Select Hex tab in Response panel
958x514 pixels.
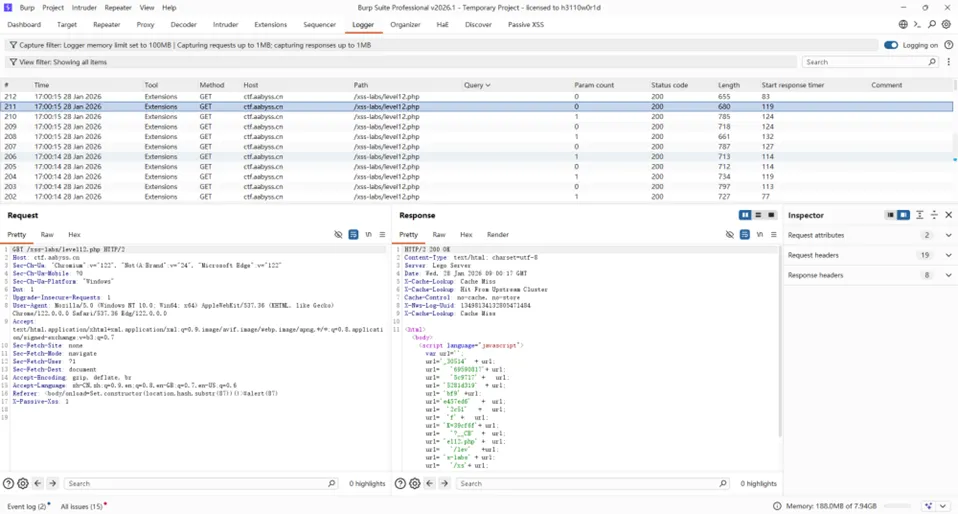[466, 235]
